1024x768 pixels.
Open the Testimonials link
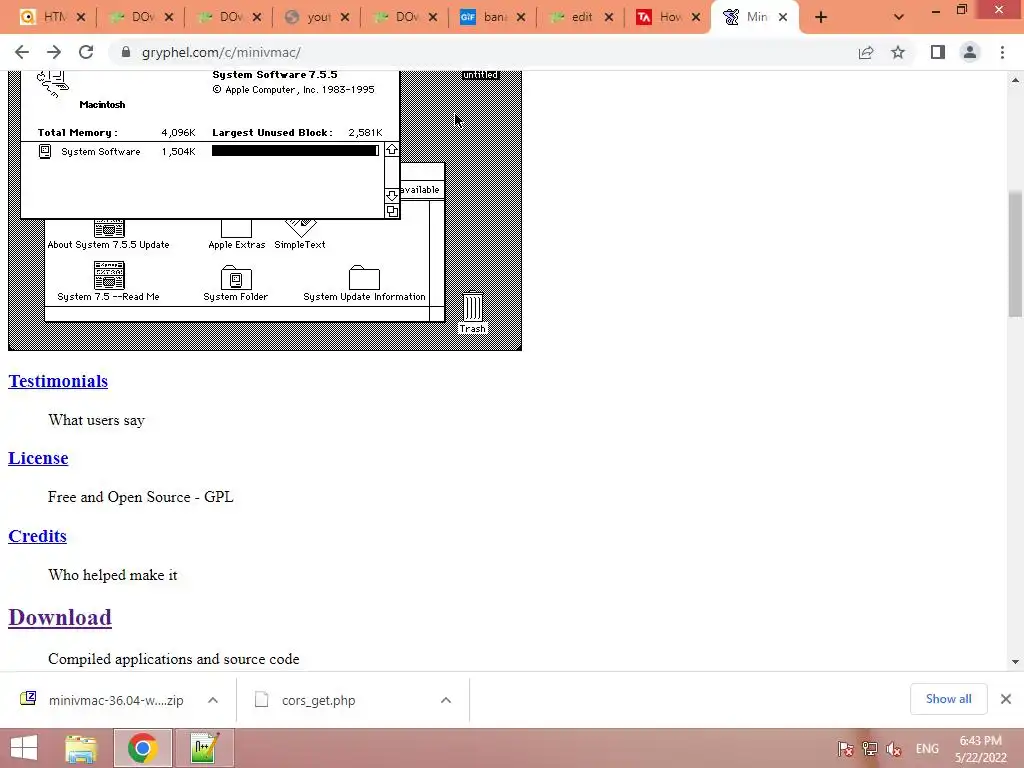(x=58, y=381)
